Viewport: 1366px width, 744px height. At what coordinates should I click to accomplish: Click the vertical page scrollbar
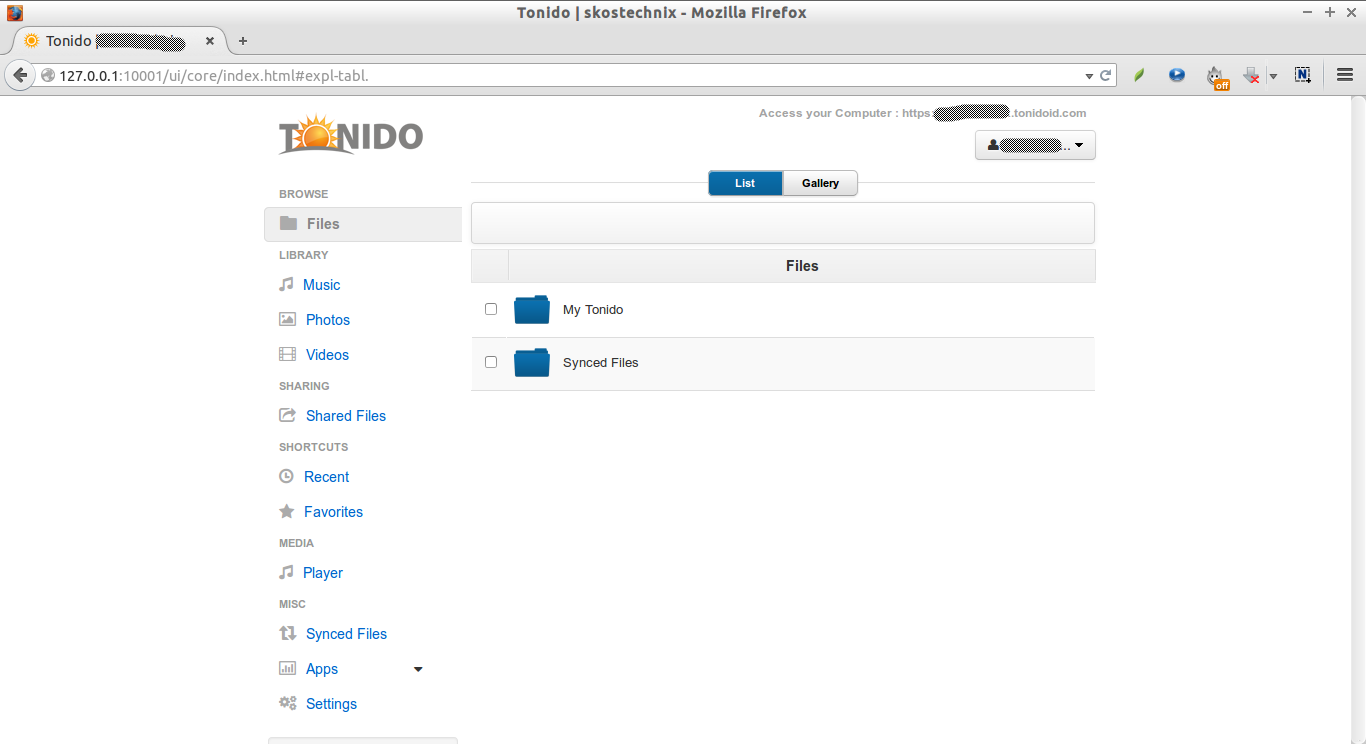click(1358, 420)
